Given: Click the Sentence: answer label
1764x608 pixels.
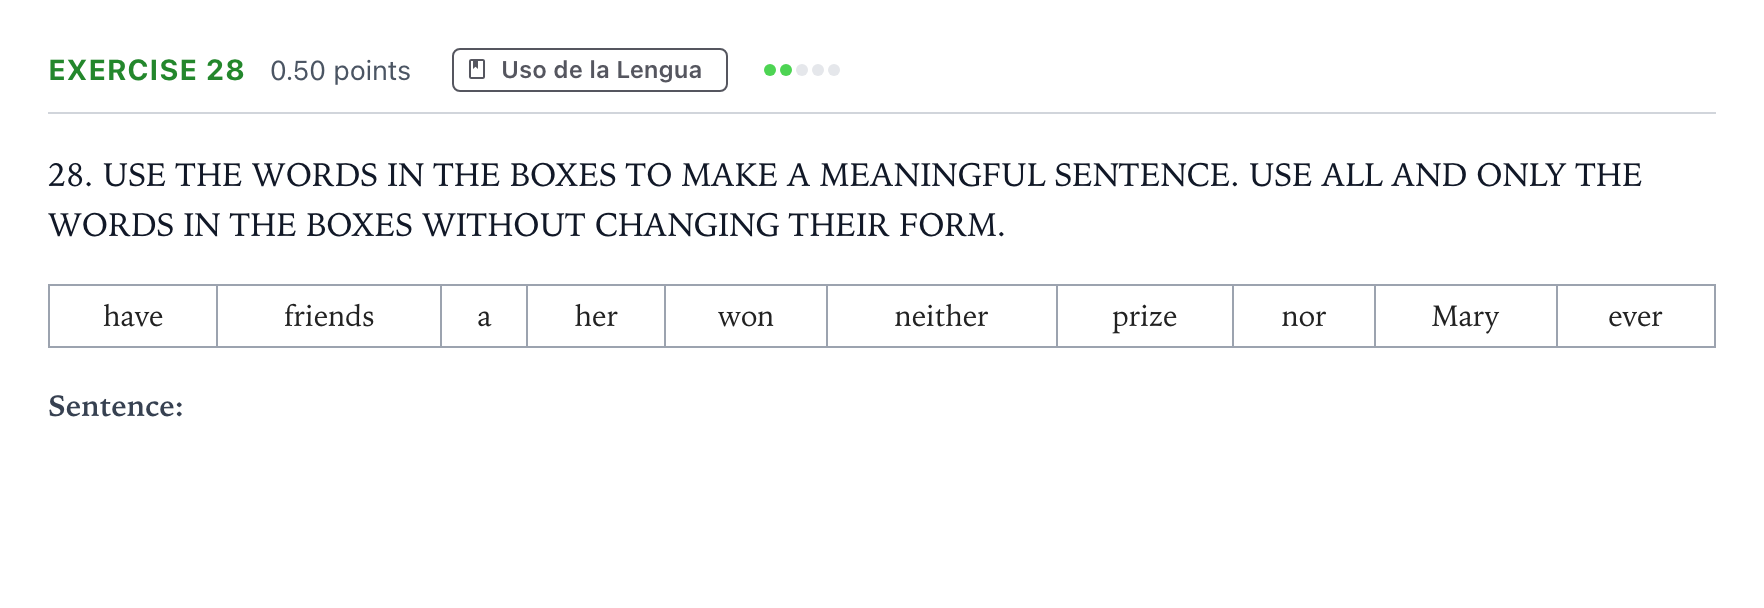Looking at the screenshot, I should pyautogui.click(x=116, y=406).
